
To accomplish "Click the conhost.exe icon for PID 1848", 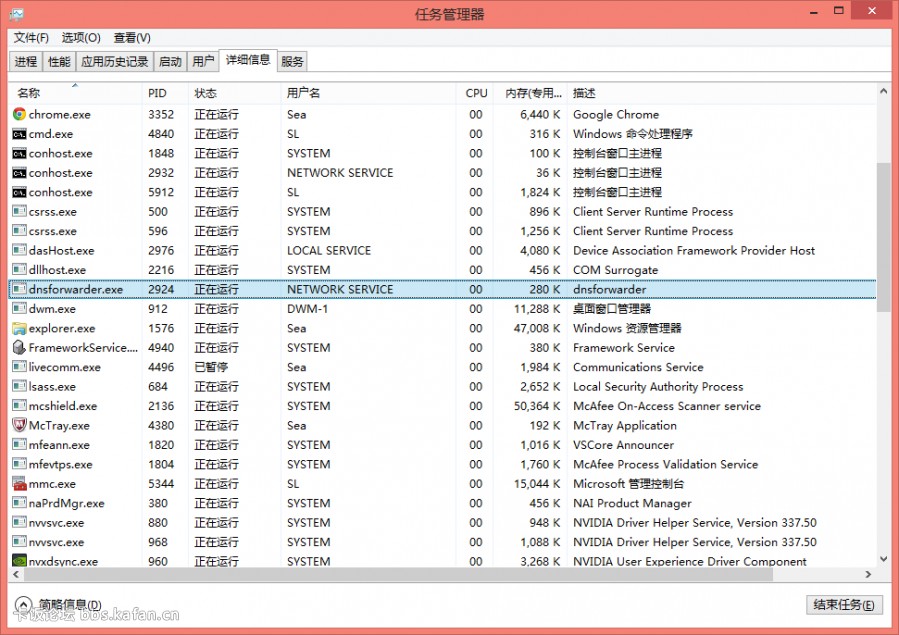I will (19, 154).
